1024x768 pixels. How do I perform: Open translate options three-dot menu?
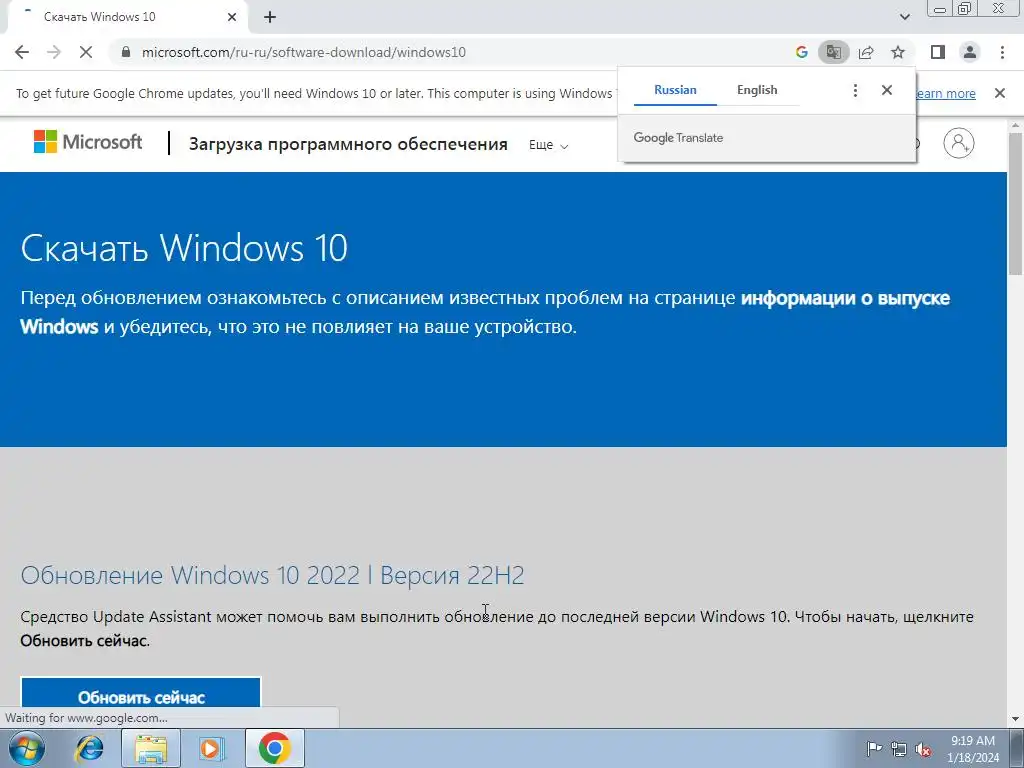click(x=855, y=90)
